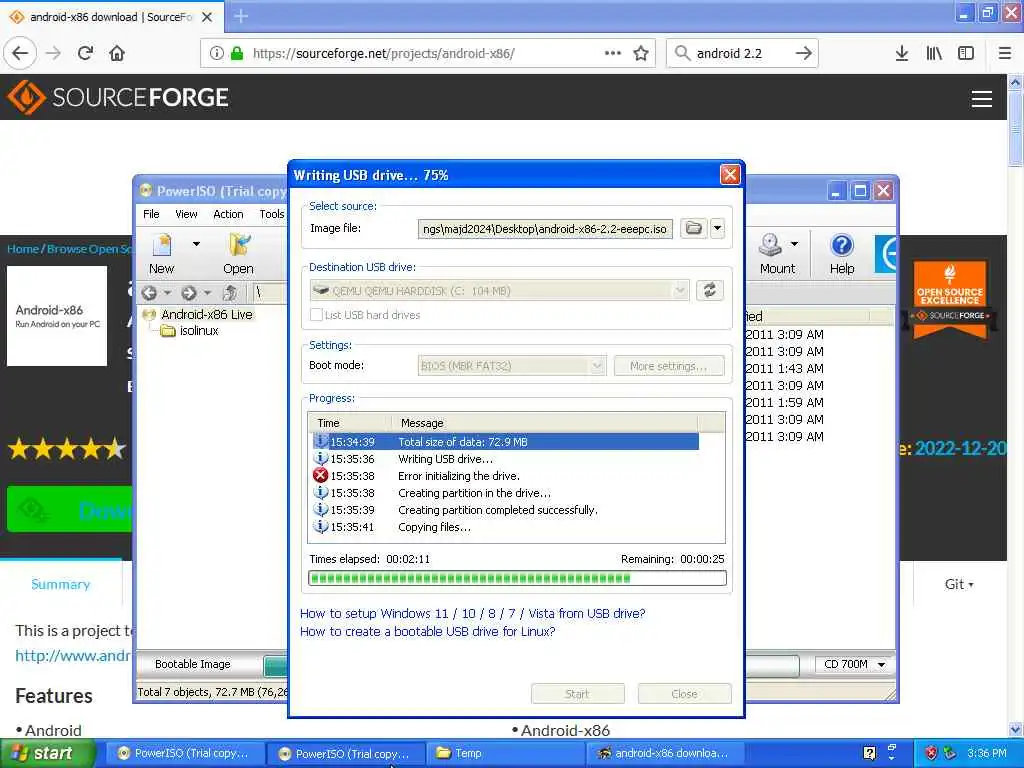Viewport: 1024px width, 768px height.
Task: Click the Image file path field
Action: point(545,229)
